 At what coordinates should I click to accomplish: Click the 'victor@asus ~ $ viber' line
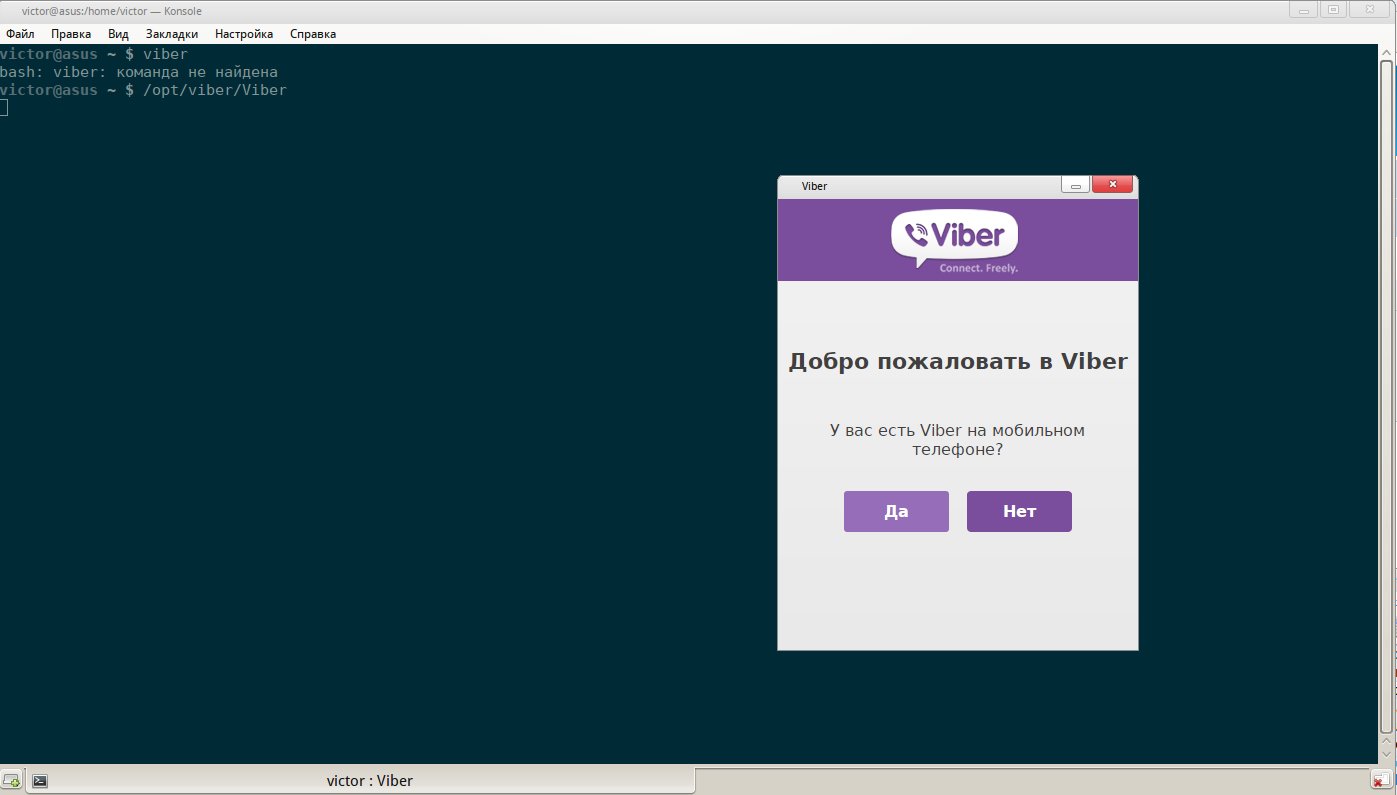[x=94, y=54]
